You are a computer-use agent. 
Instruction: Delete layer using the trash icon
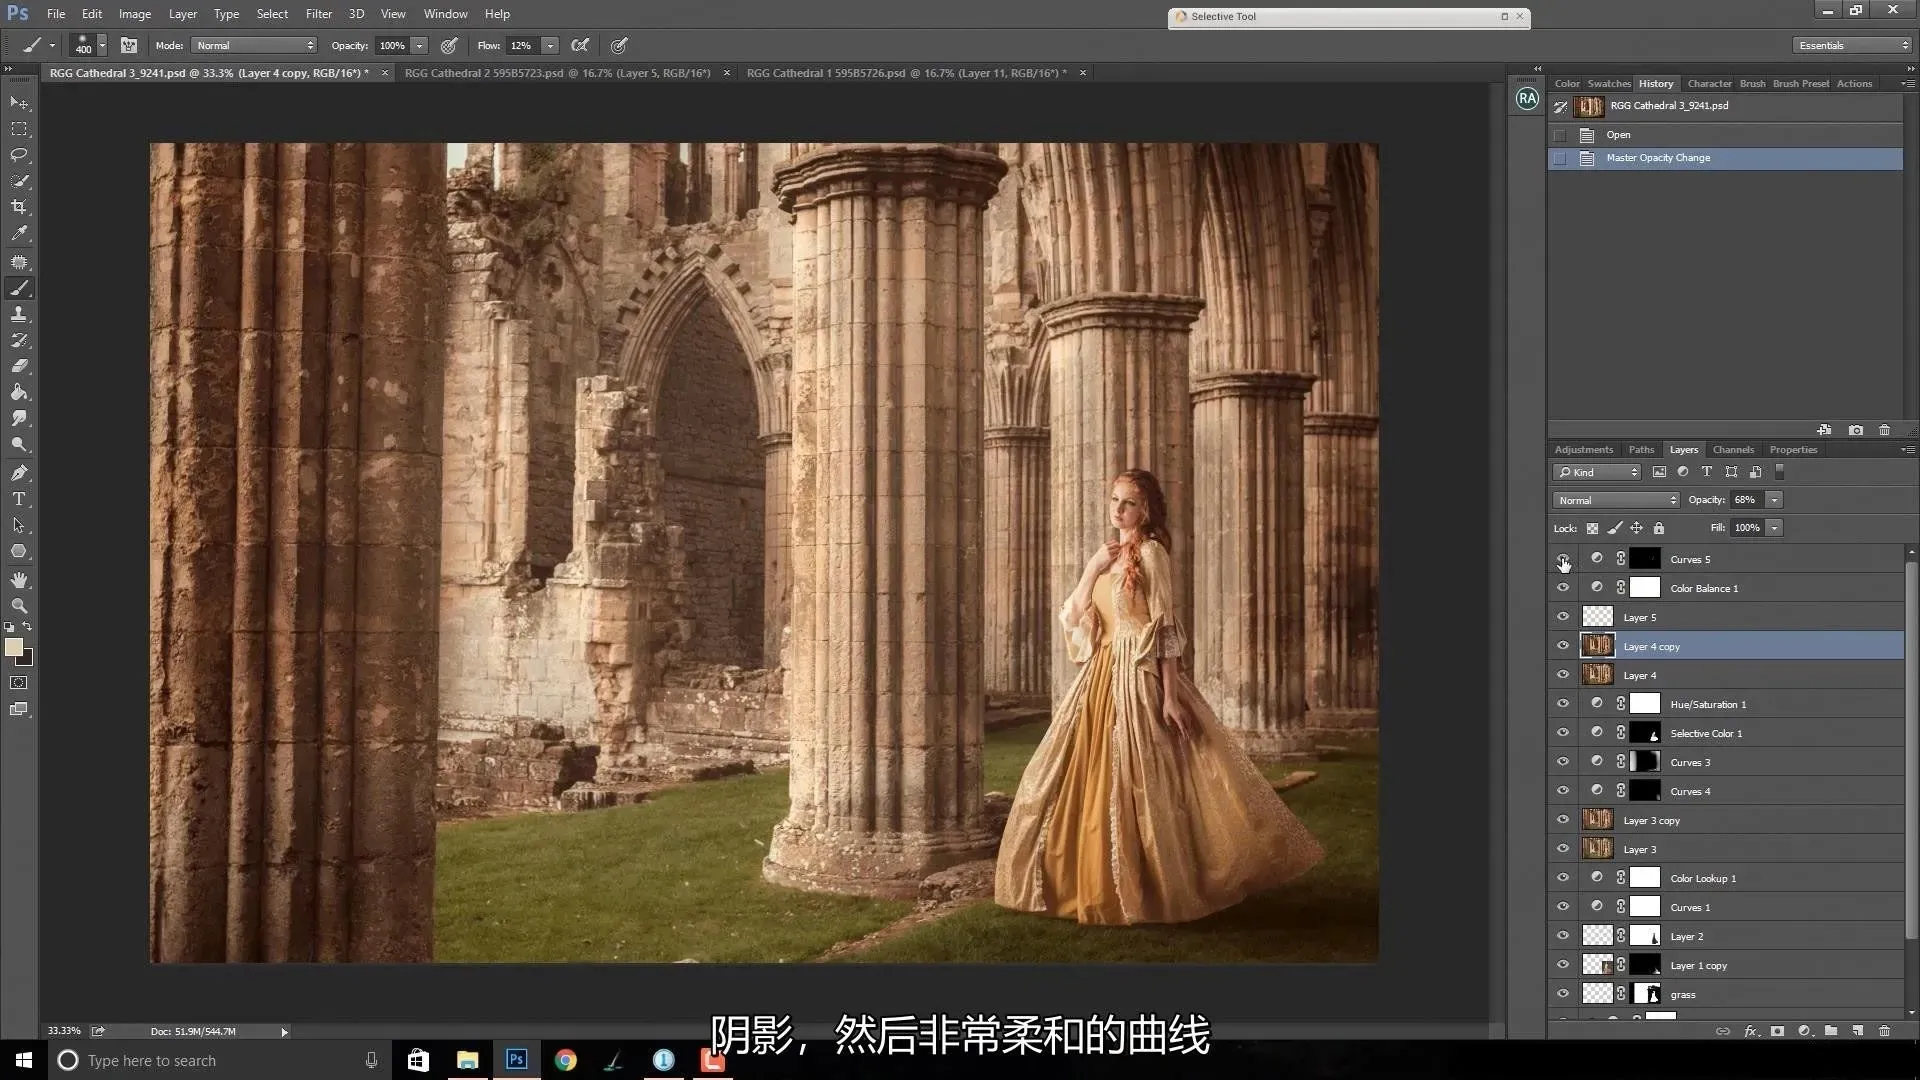(x=1884, y=1031)
